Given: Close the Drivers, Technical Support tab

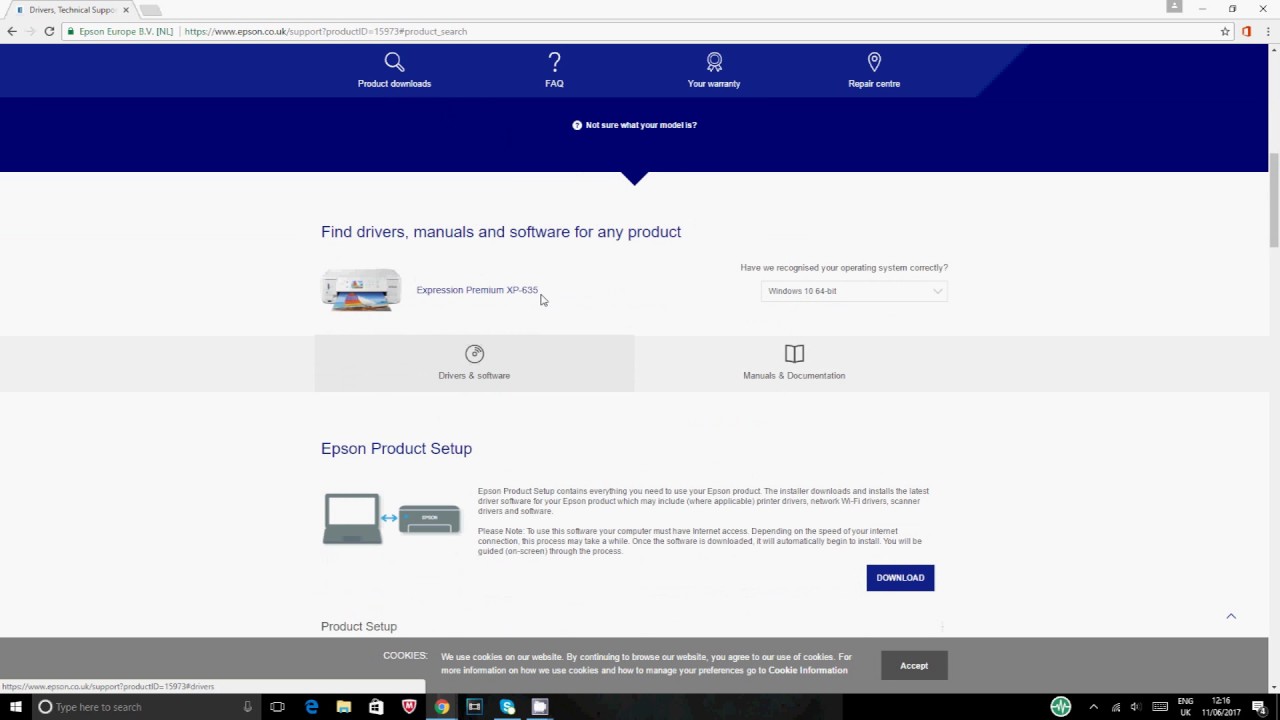Looking at the screenshot, I should click(x=126, y=10).
